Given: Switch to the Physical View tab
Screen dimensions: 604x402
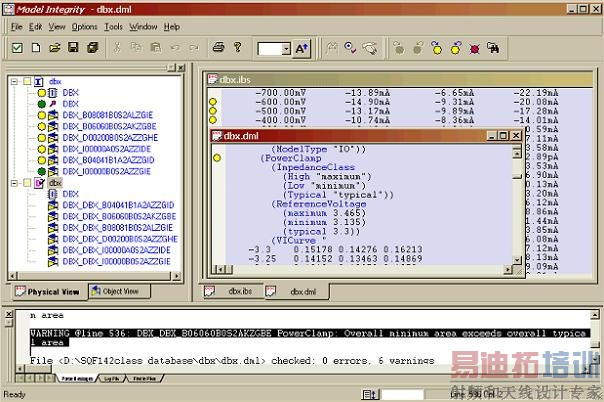Looking at the screenshot, I should pos(48,291).
